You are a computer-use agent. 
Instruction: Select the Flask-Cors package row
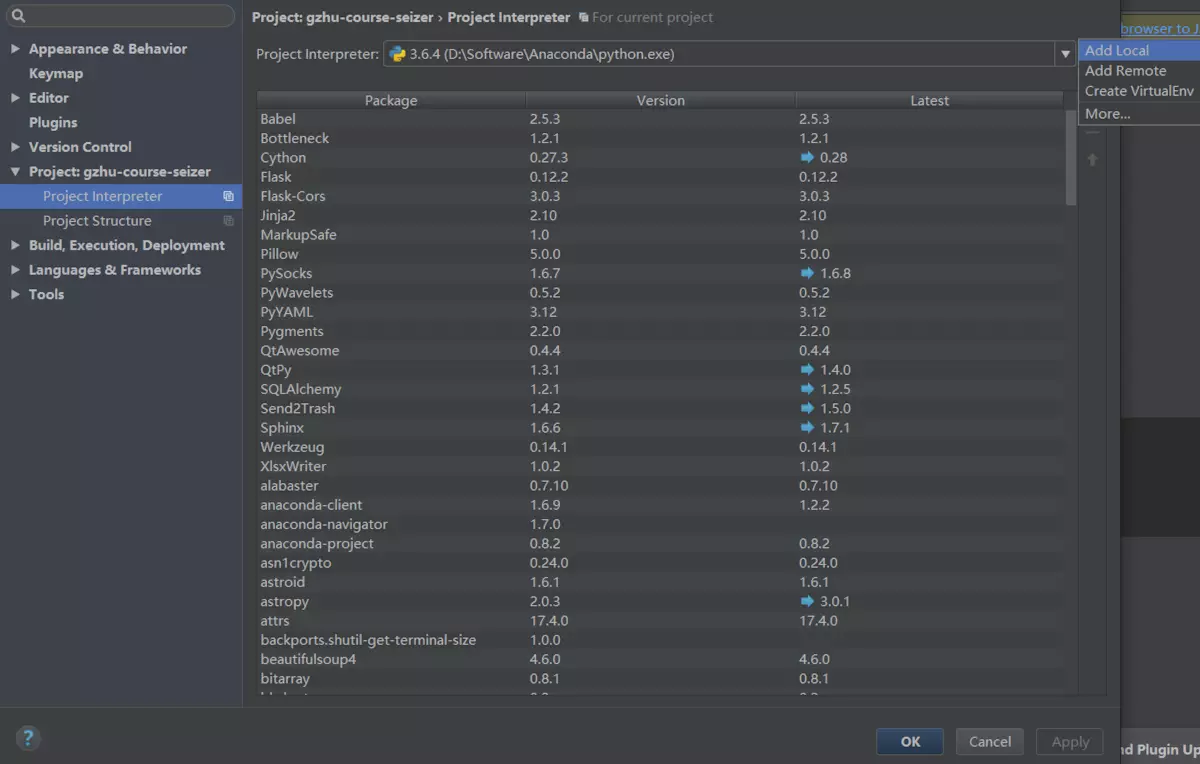pos(661,196)
